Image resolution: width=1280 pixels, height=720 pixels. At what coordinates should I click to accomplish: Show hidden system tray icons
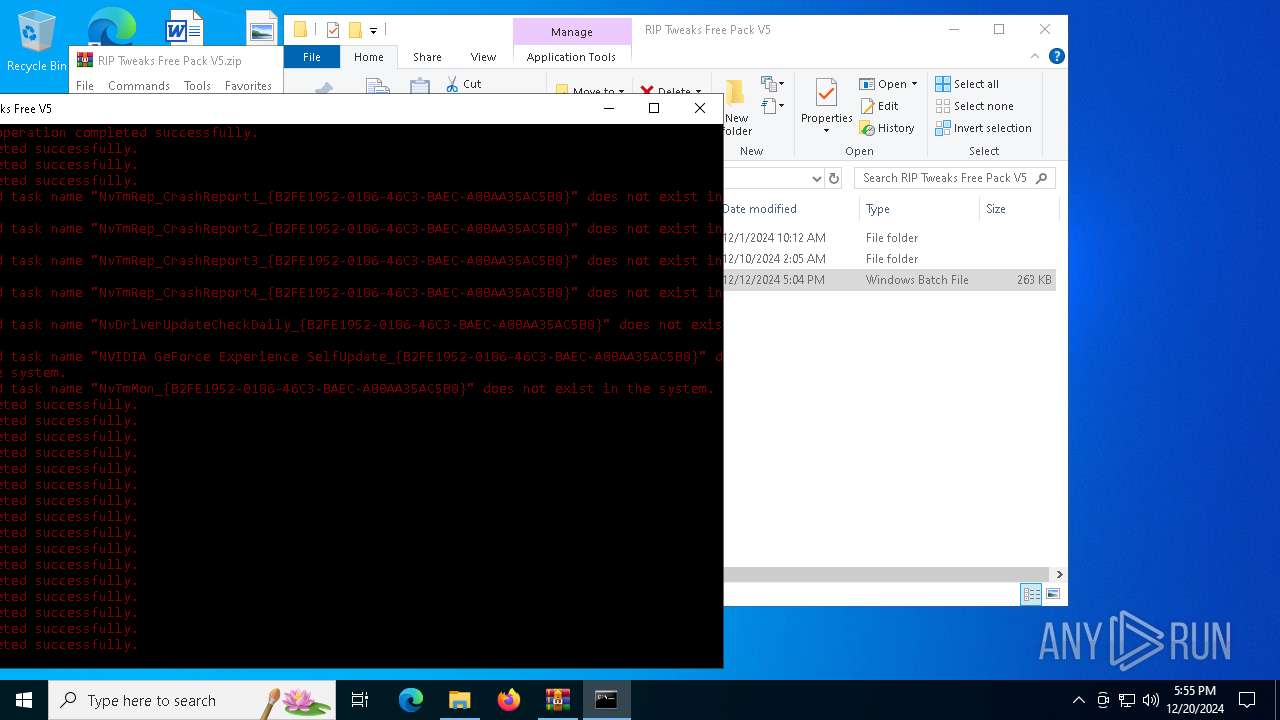click(1078, 700)
